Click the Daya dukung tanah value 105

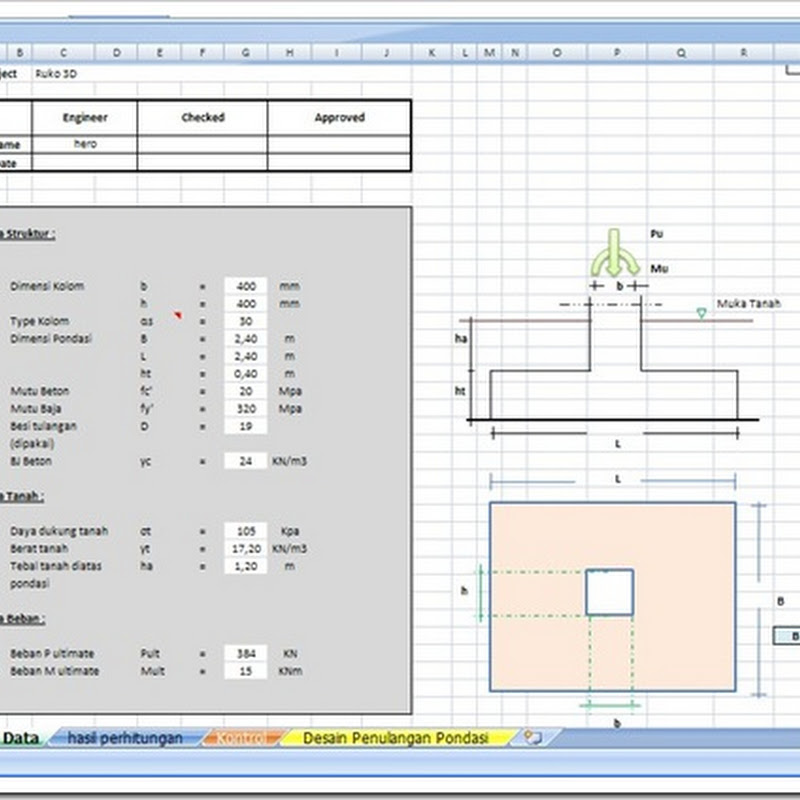(x=245, y=531)
